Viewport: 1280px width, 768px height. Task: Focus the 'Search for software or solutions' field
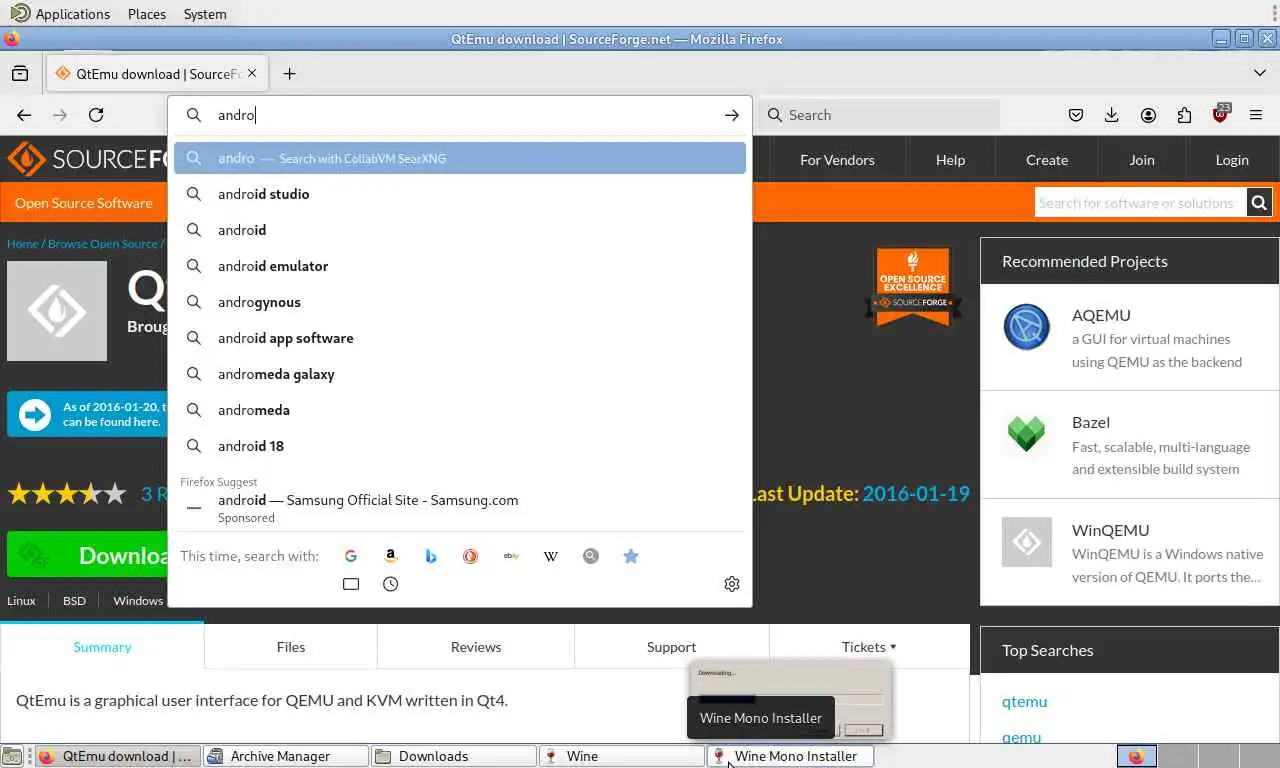[1140, 203]
